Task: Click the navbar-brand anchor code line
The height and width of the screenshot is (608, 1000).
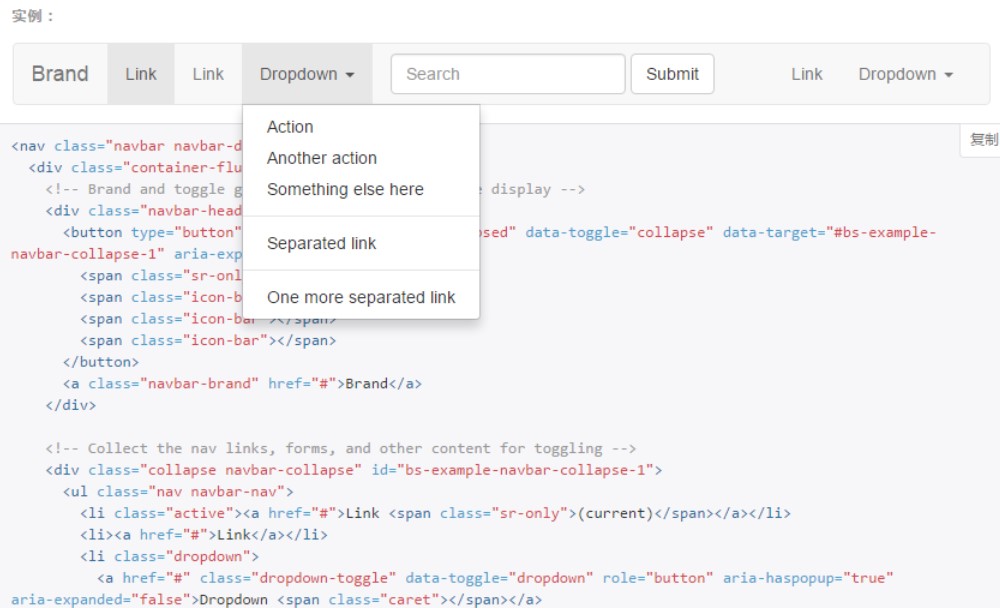Action: click(242, 383)
